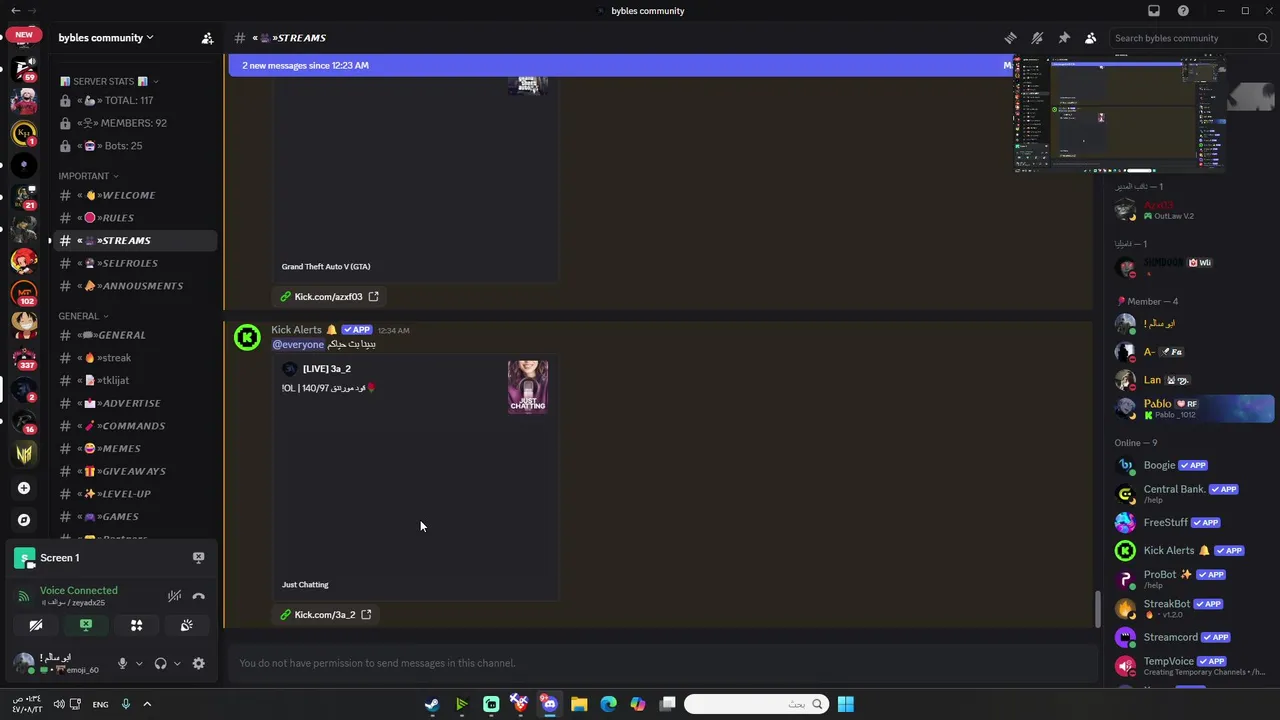
Task: Open headphone output options arrow
Action: [177, 663]
